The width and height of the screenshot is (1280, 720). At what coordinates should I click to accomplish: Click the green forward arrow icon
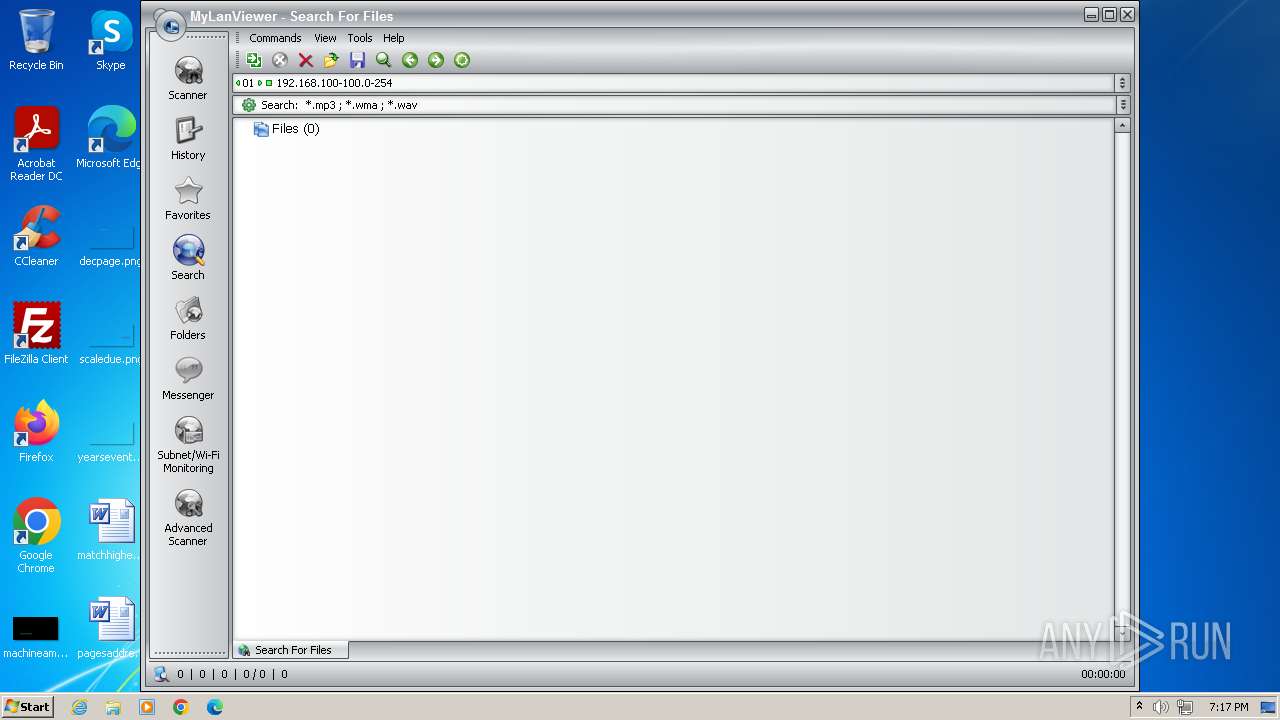(x=436, y=60)
